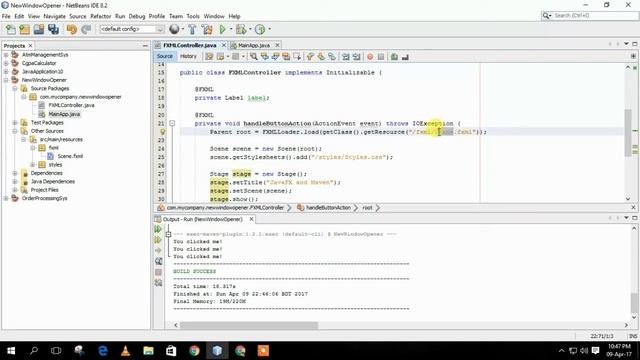
Task: Click the Clean and Build Project icon
Action: pos(207,29)
